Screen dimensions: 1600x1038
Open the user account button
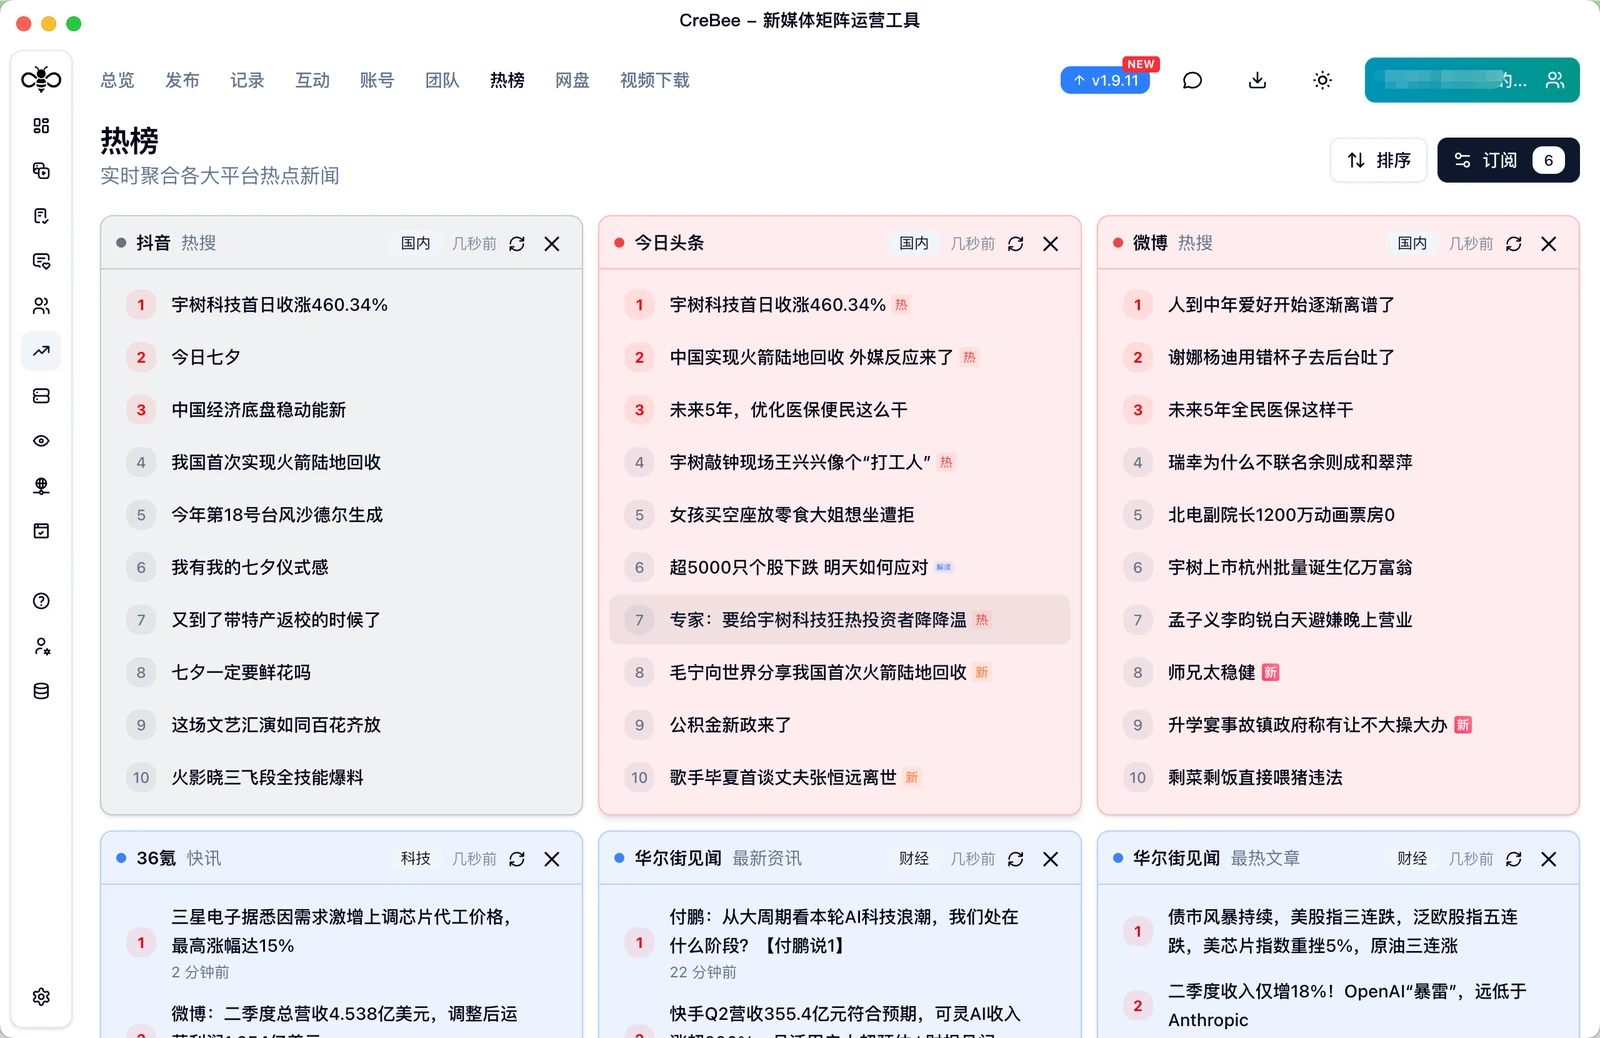tap(1472, 80)
